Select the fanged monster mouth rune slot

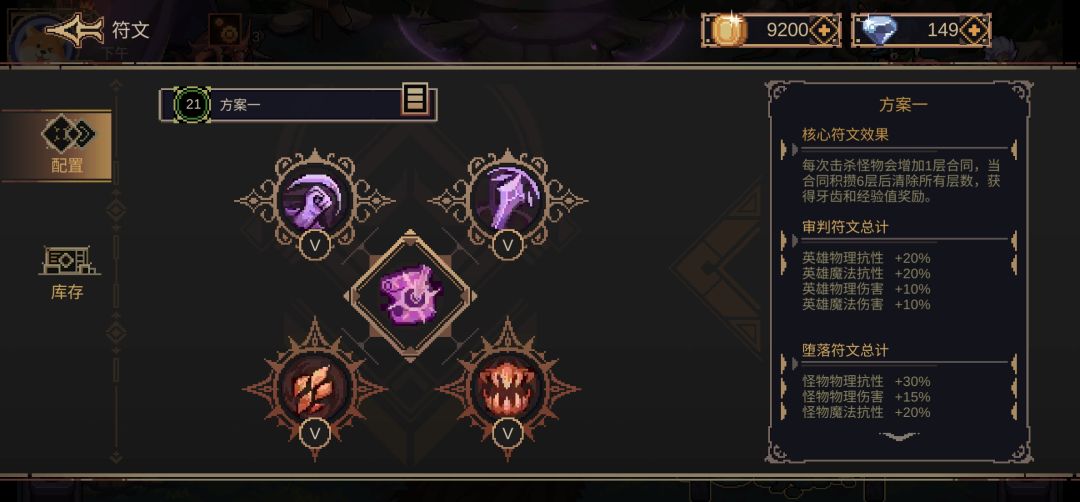pyautogui.click(x=508, y=388)
